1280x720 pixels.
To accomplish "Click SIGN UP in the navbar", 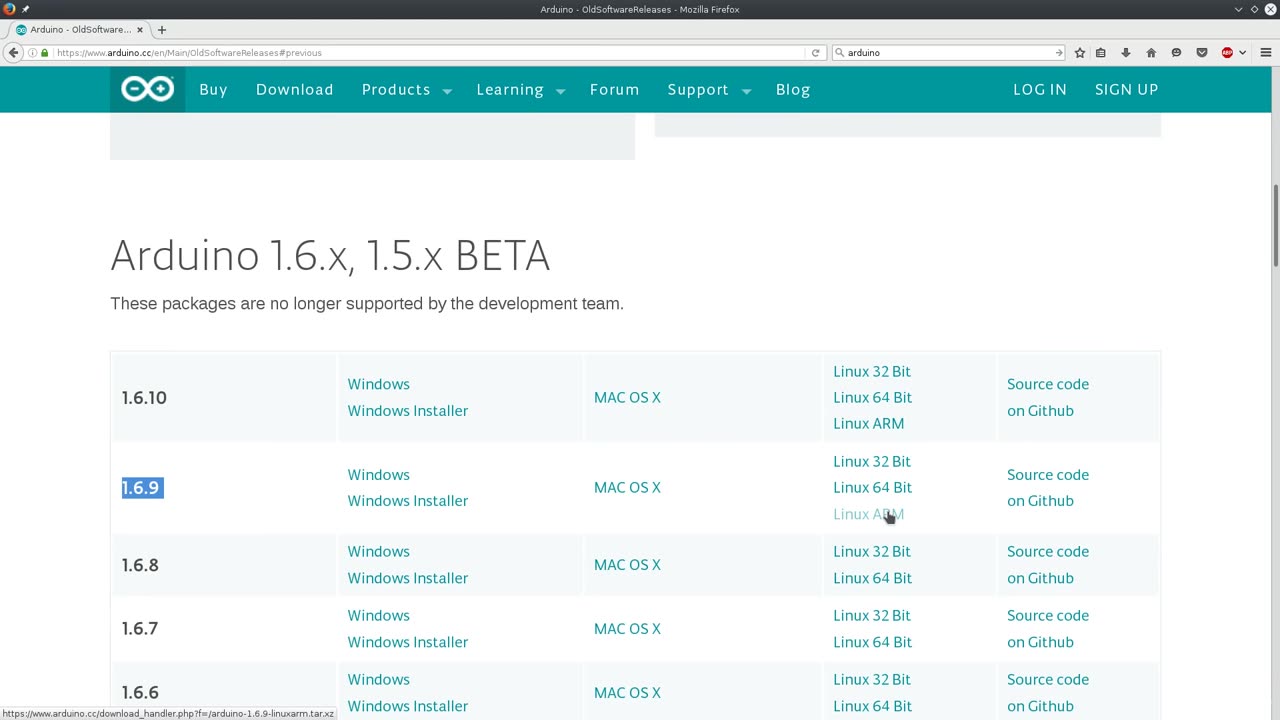I will pos(1126,90).
